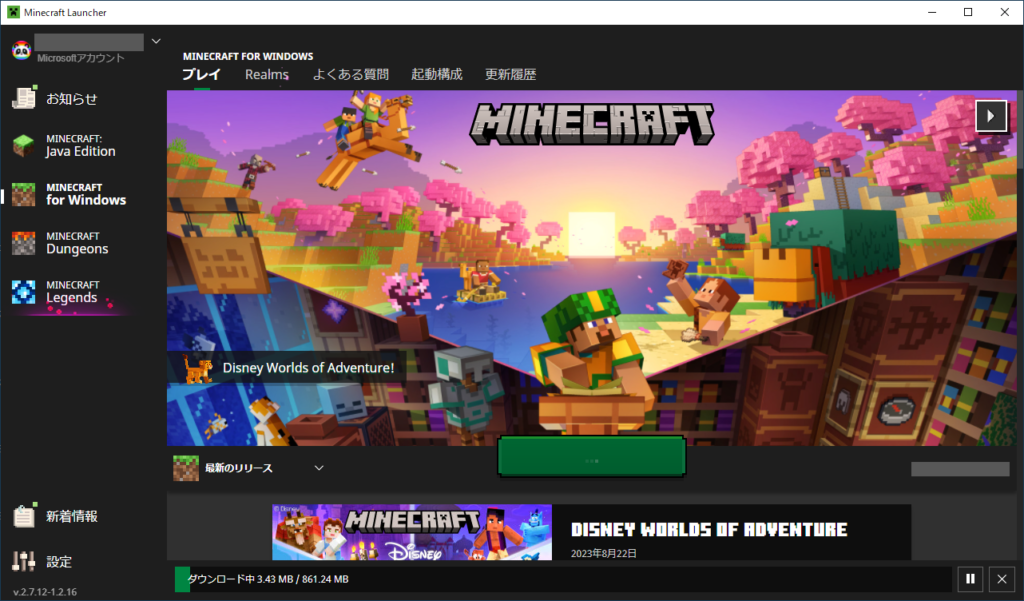Open the Disney Worlds of Adventure news headline
Viewport: 1024px width, 601px height.
click(709, 529)
